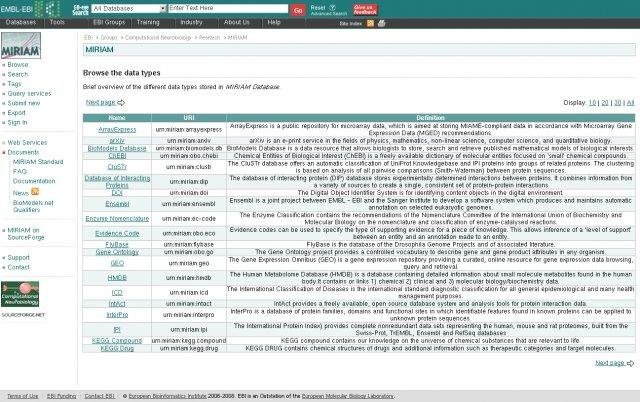Open the Evidence Code entry

pos(117,233)
